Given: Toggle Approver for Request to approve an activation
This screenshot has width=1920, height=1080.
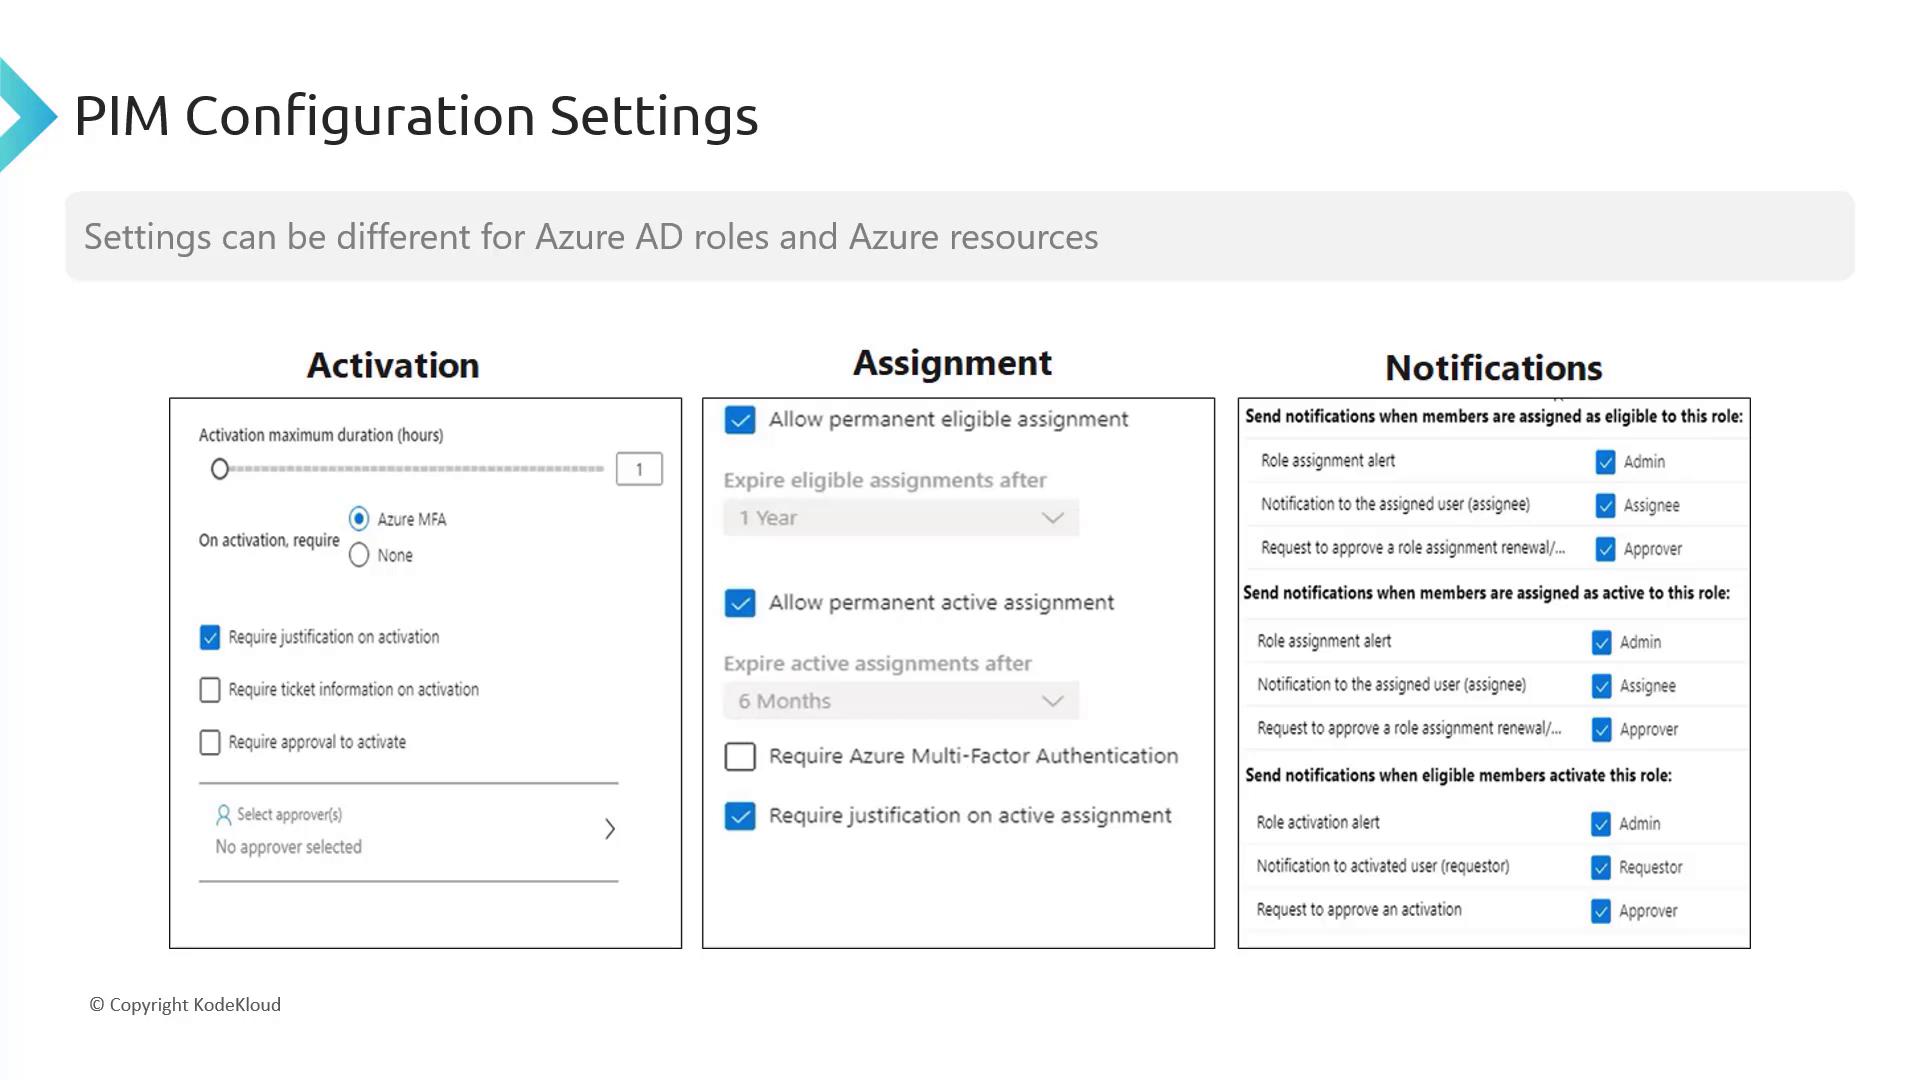Looking at the screenshot, I should pyautogui.click(x=1601, y=911).
